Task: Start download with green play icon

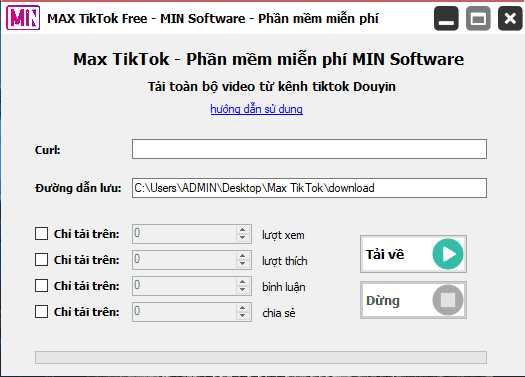Action: [448, 254]
